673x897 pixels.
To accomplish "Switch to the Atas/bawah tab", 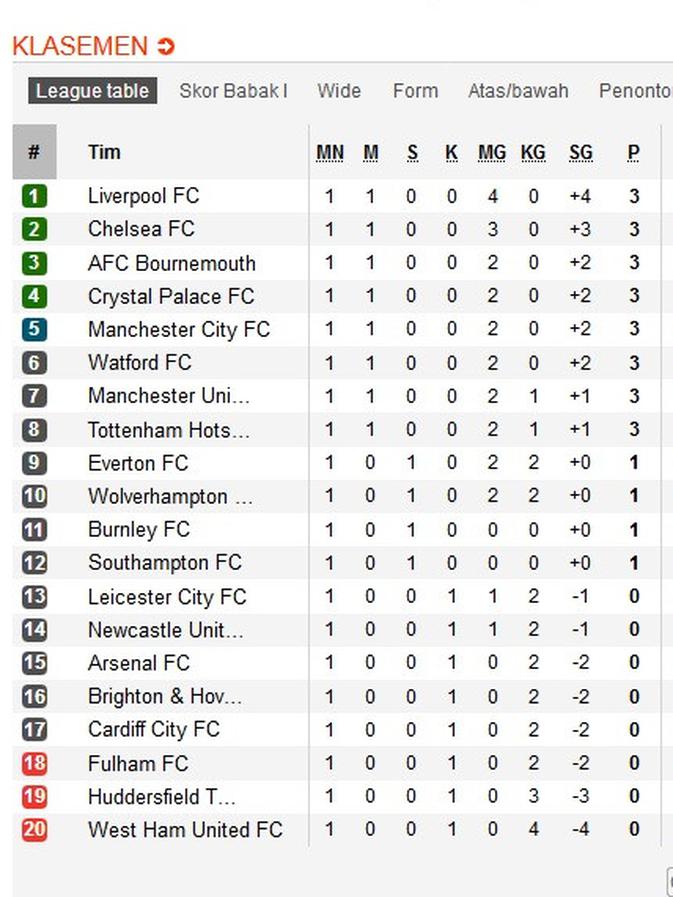I will coord(518,91).
